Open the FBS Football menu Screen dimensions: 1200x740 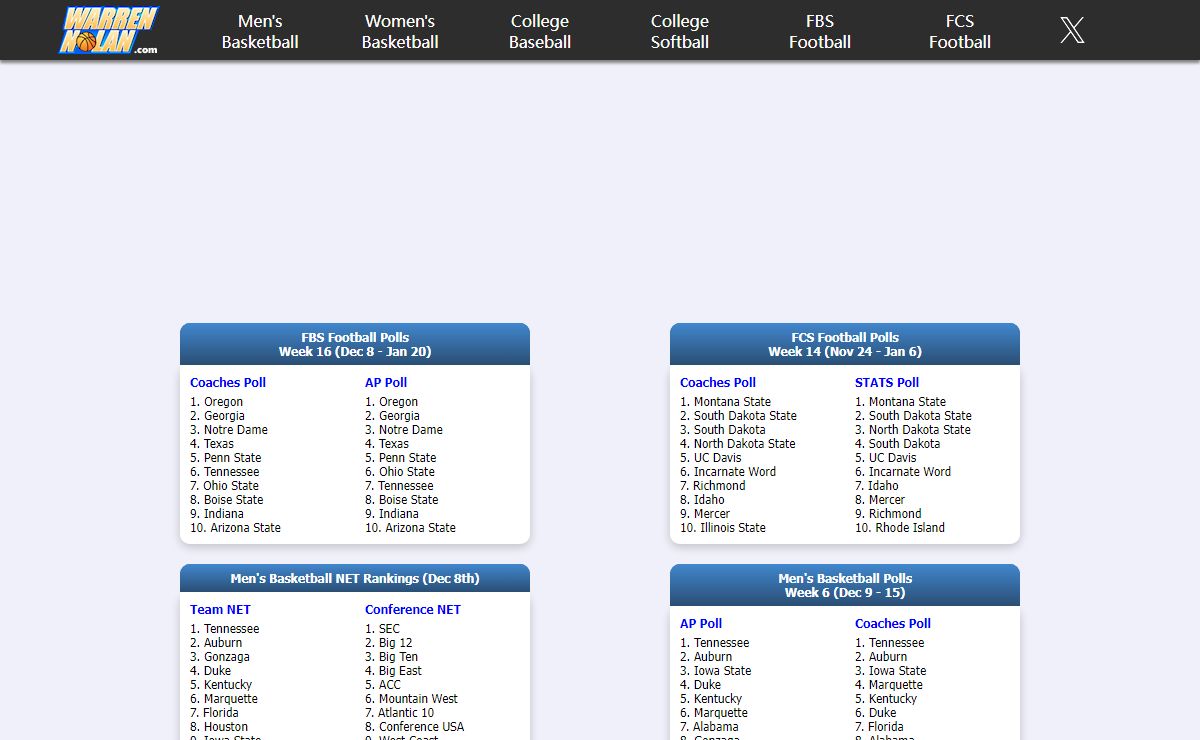820,31
